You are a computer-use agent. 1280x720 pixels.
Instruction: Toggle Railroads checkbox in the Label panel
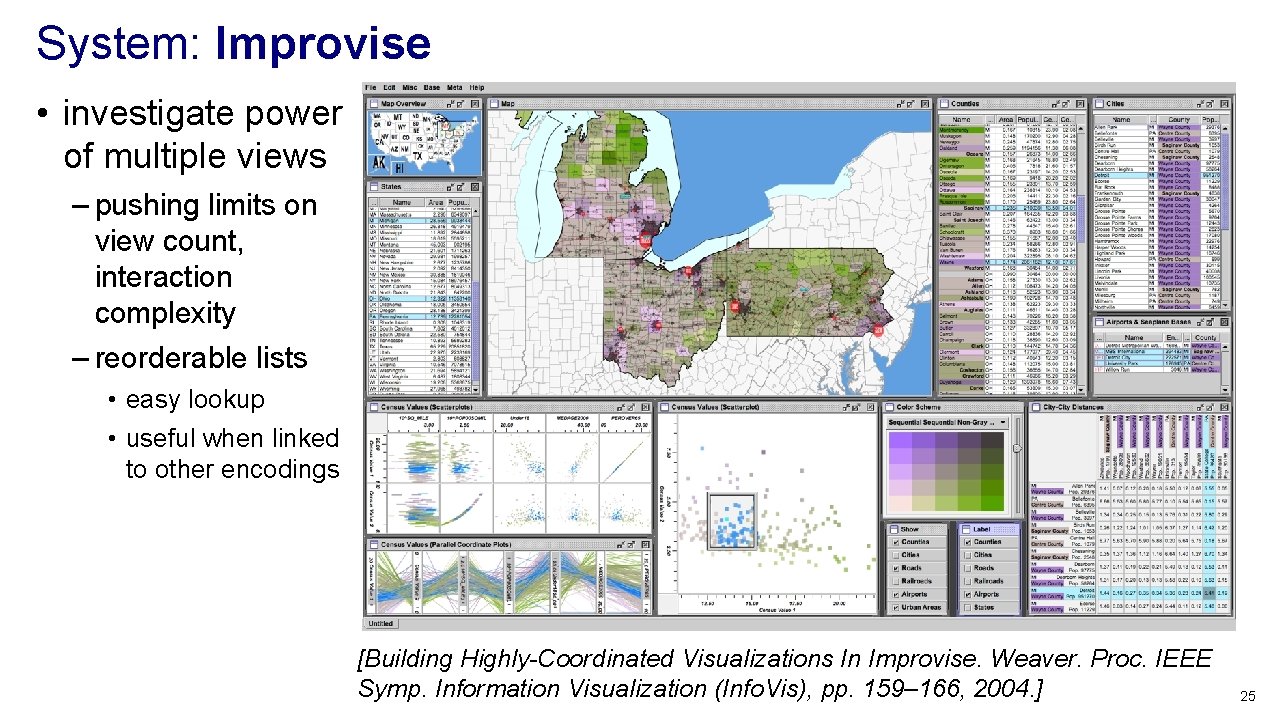tap(966, 582)
